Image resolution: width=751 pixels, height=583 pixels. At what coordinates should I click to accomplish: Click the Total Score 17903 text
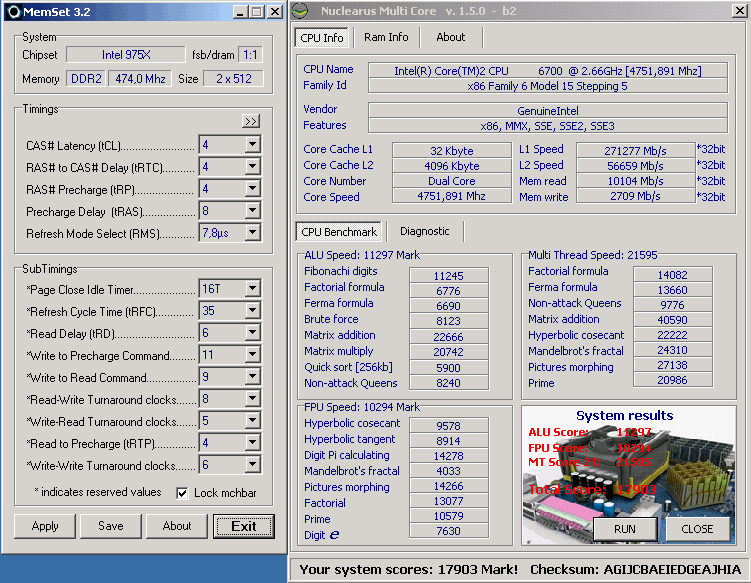pyautogui.click(x=592, y=490)
